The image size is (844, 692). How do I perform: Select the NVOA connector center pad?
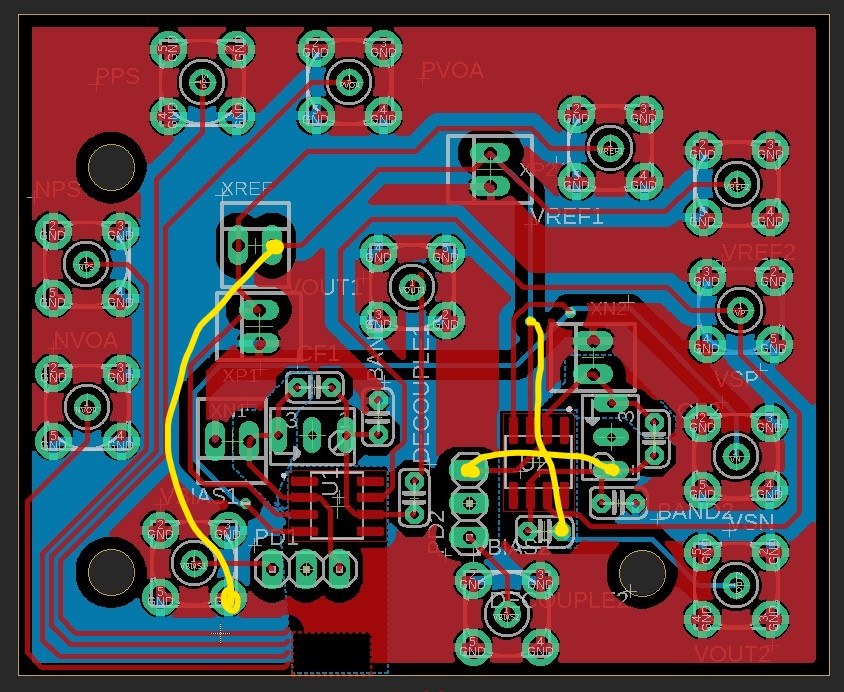tap(87, 408)
